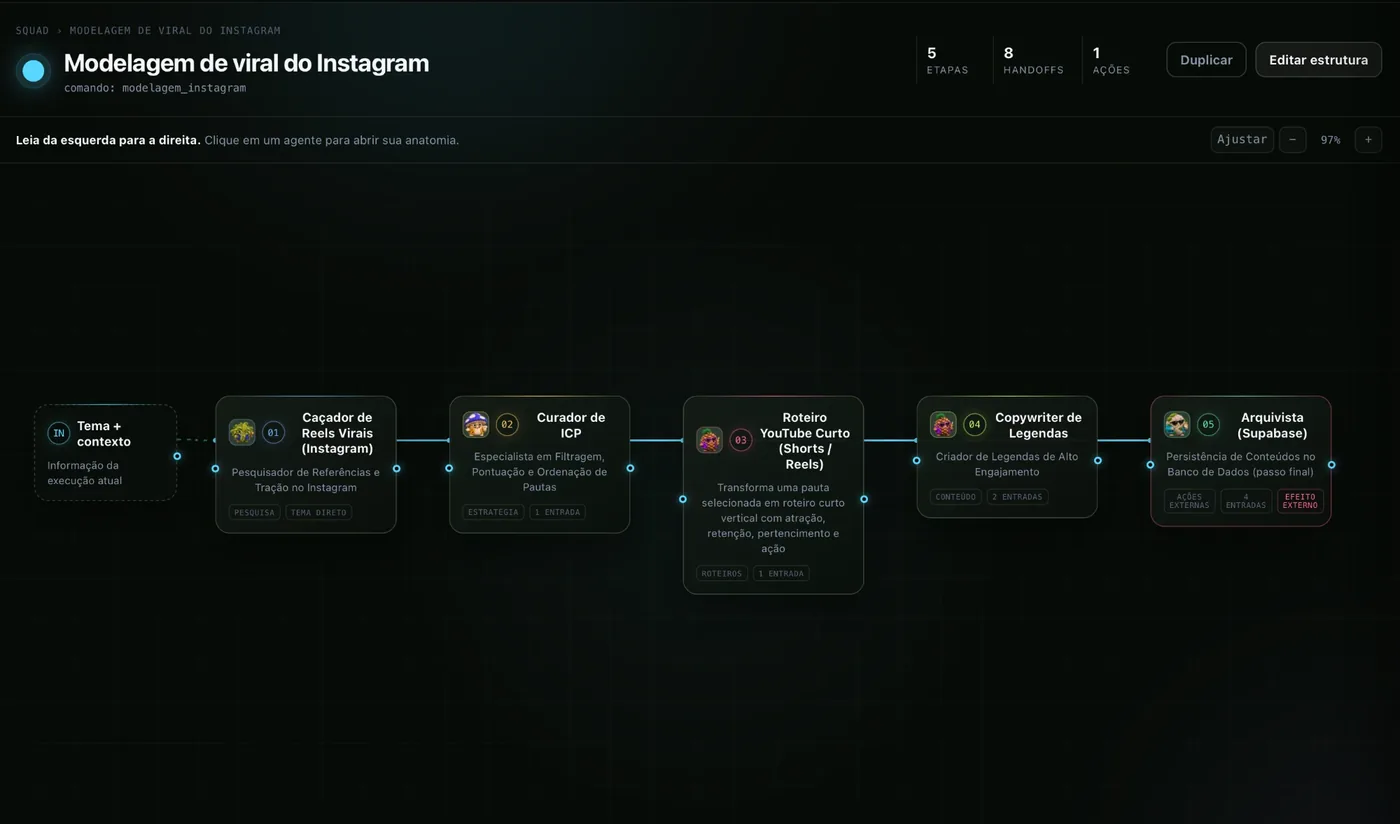Click the PESQUISA tag
Image resolution: width=1400 pixels, height=824 pixels.
pyautogui.click(x=255, y=513)
